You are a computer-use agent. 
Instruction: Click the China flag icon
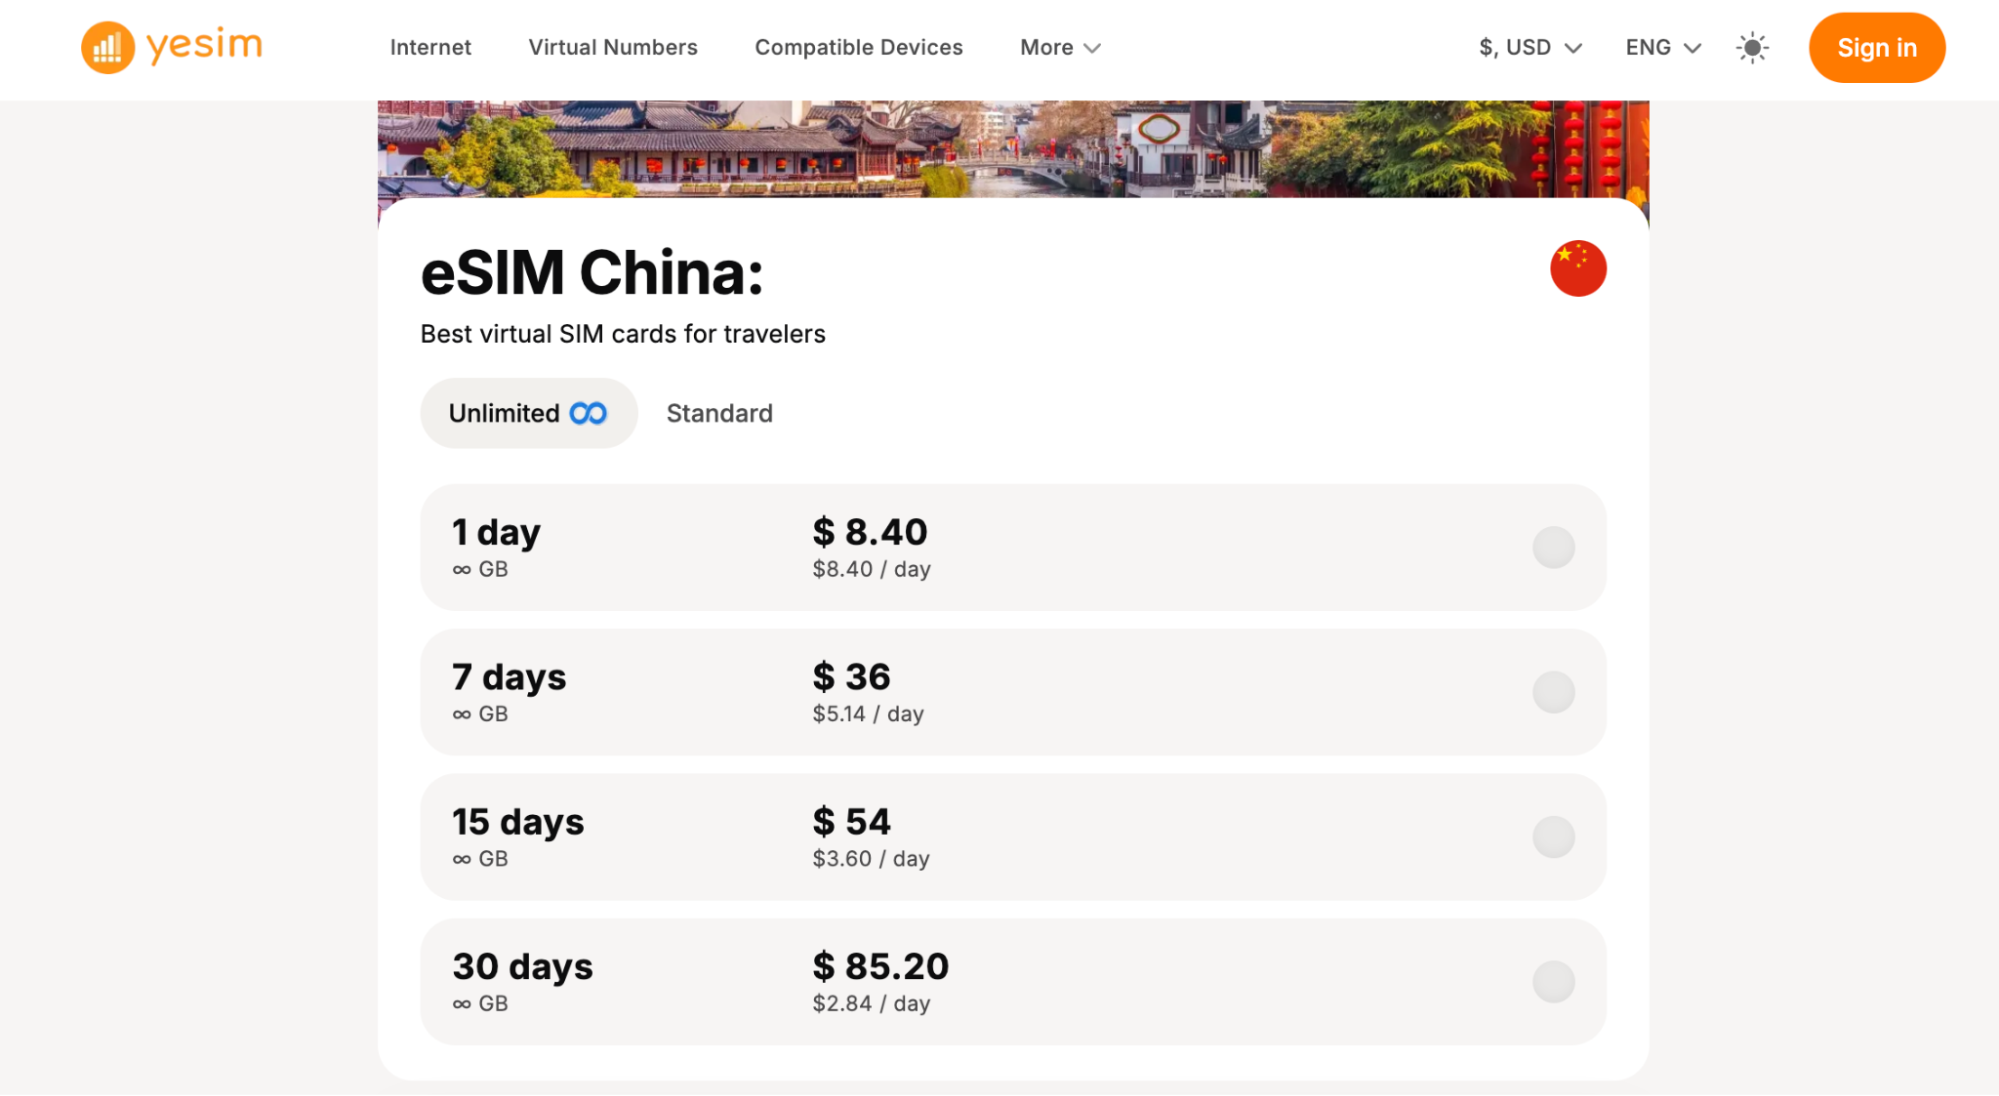[x=1578, y=268]
